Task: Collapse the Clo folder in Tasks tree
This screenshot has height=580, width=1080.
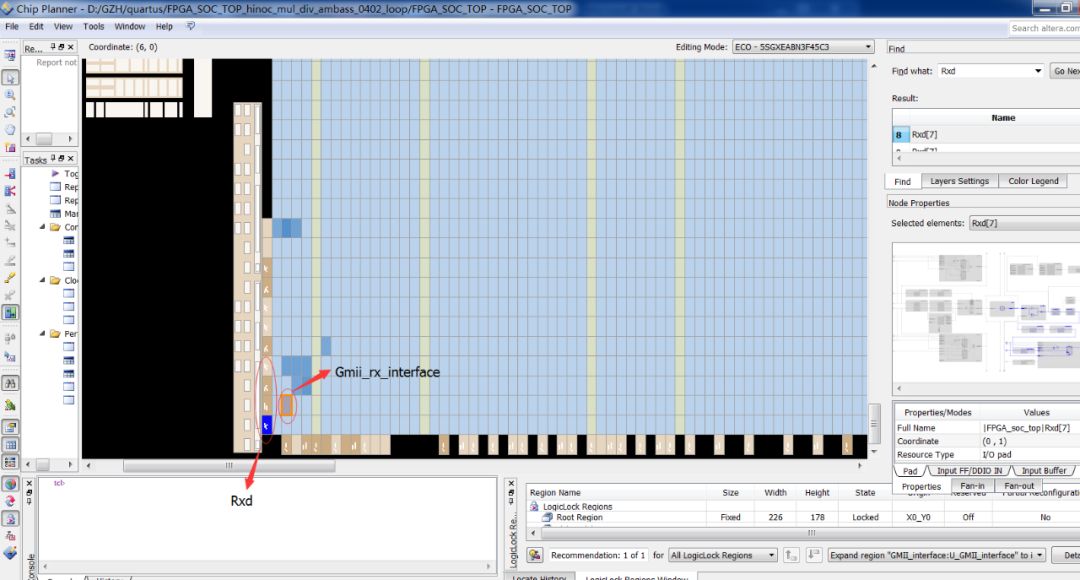Action: [42, 280]
